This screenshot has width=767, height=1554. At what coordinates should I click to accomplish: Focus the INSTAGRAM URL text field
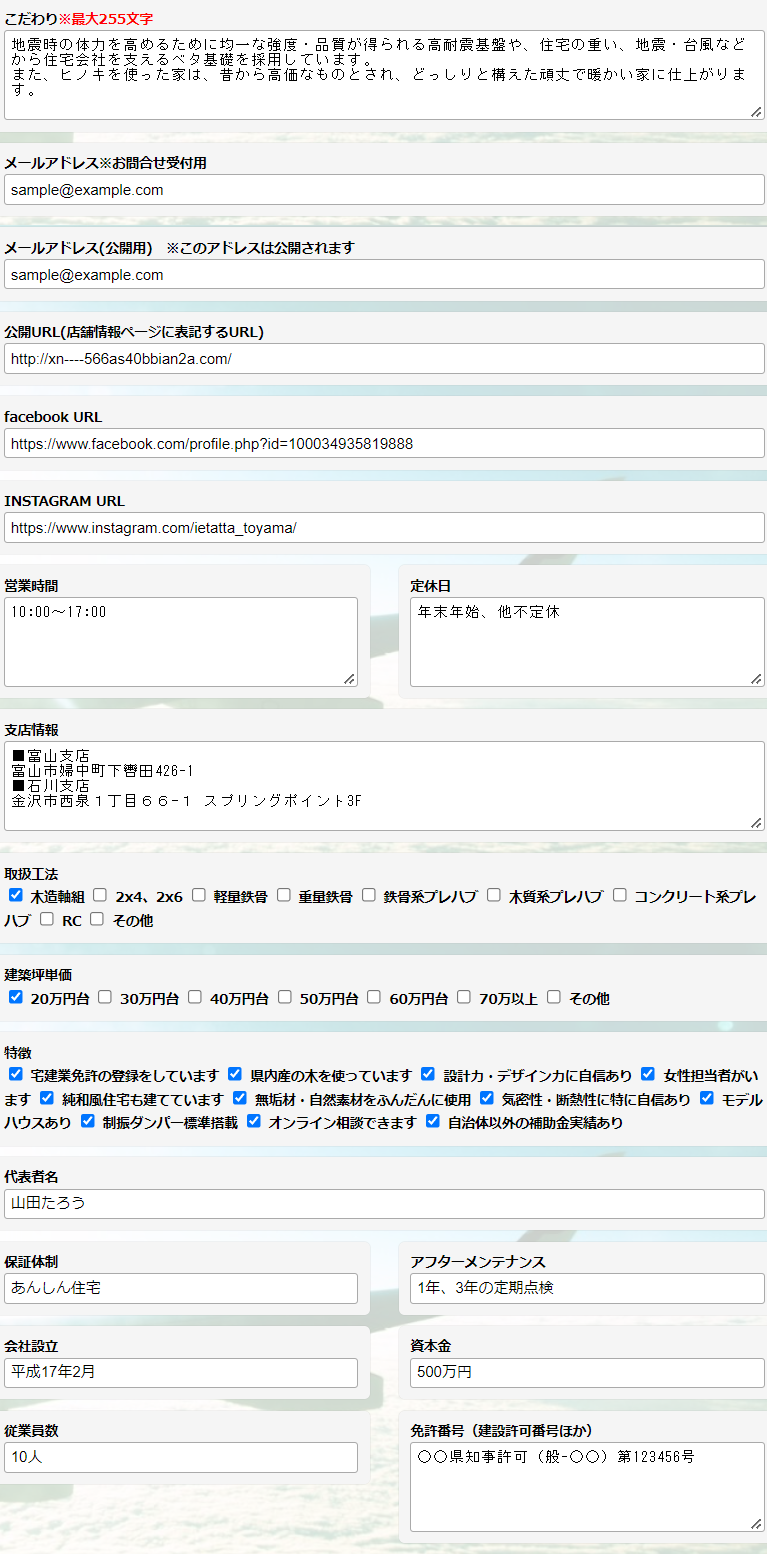(384, 527)
